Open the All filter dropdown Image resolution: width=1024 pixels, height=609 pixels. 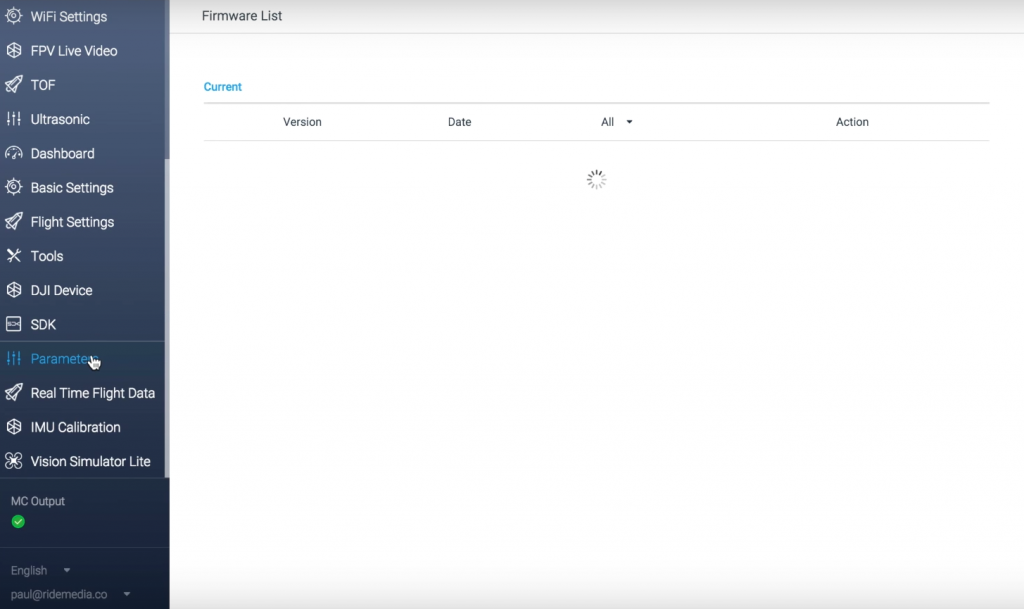click(x=617, y=122)
